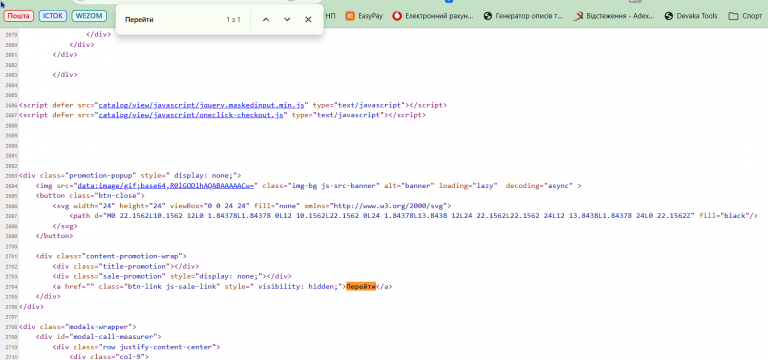The image size is (768, 360).
Task: Open the data:image/gif base64 link
Action: (x=165, y=186)
